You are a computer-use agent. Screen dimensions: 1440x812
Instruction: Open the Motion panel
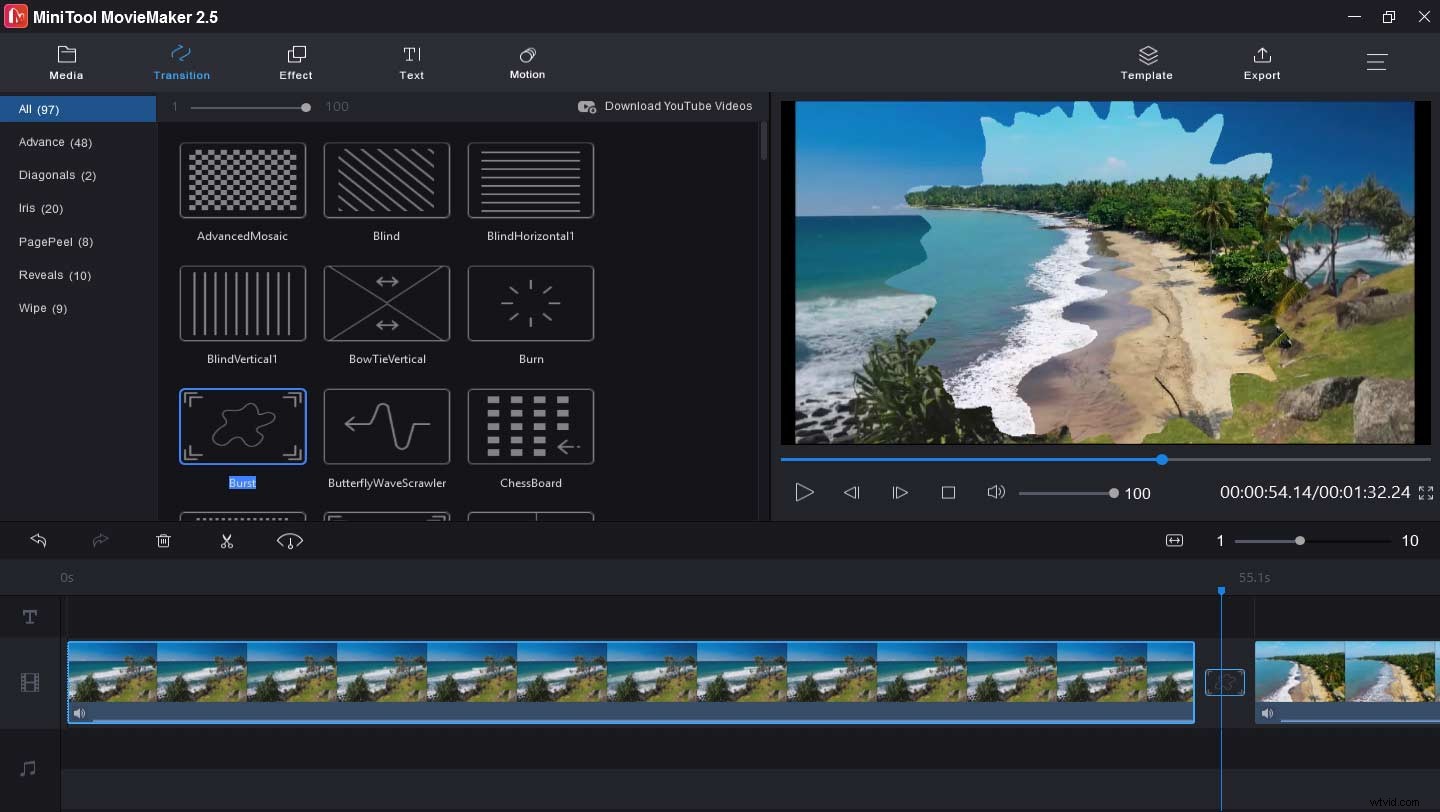coord(527,62)
